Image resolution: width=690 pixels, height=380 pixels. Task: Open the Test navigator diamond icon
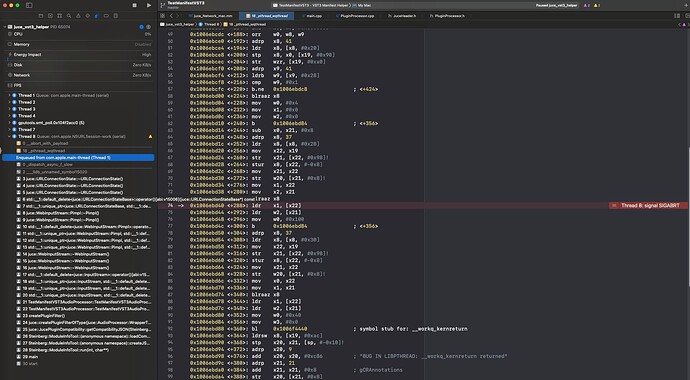coord(88,16)
